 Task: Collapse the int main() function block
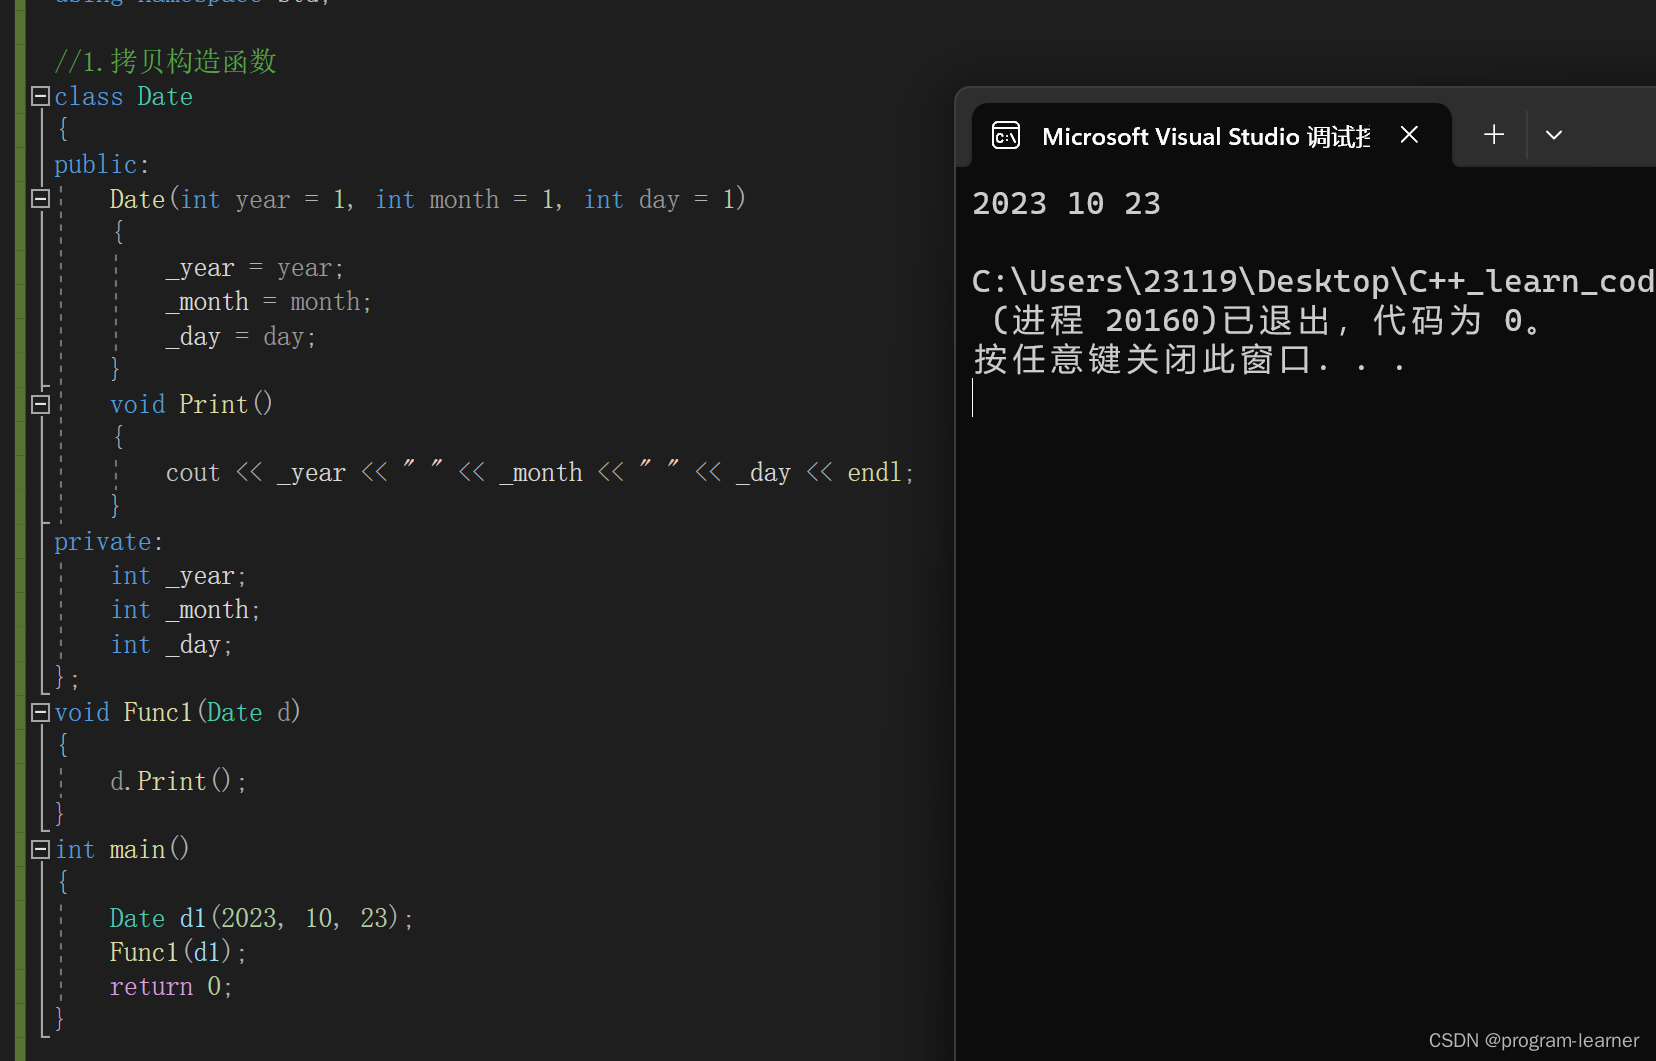click(41, 849)
